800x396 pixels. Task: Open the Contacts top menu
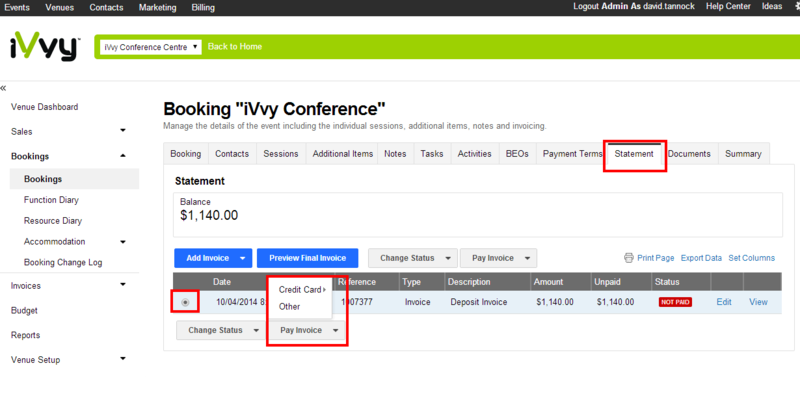coord(106,7)
